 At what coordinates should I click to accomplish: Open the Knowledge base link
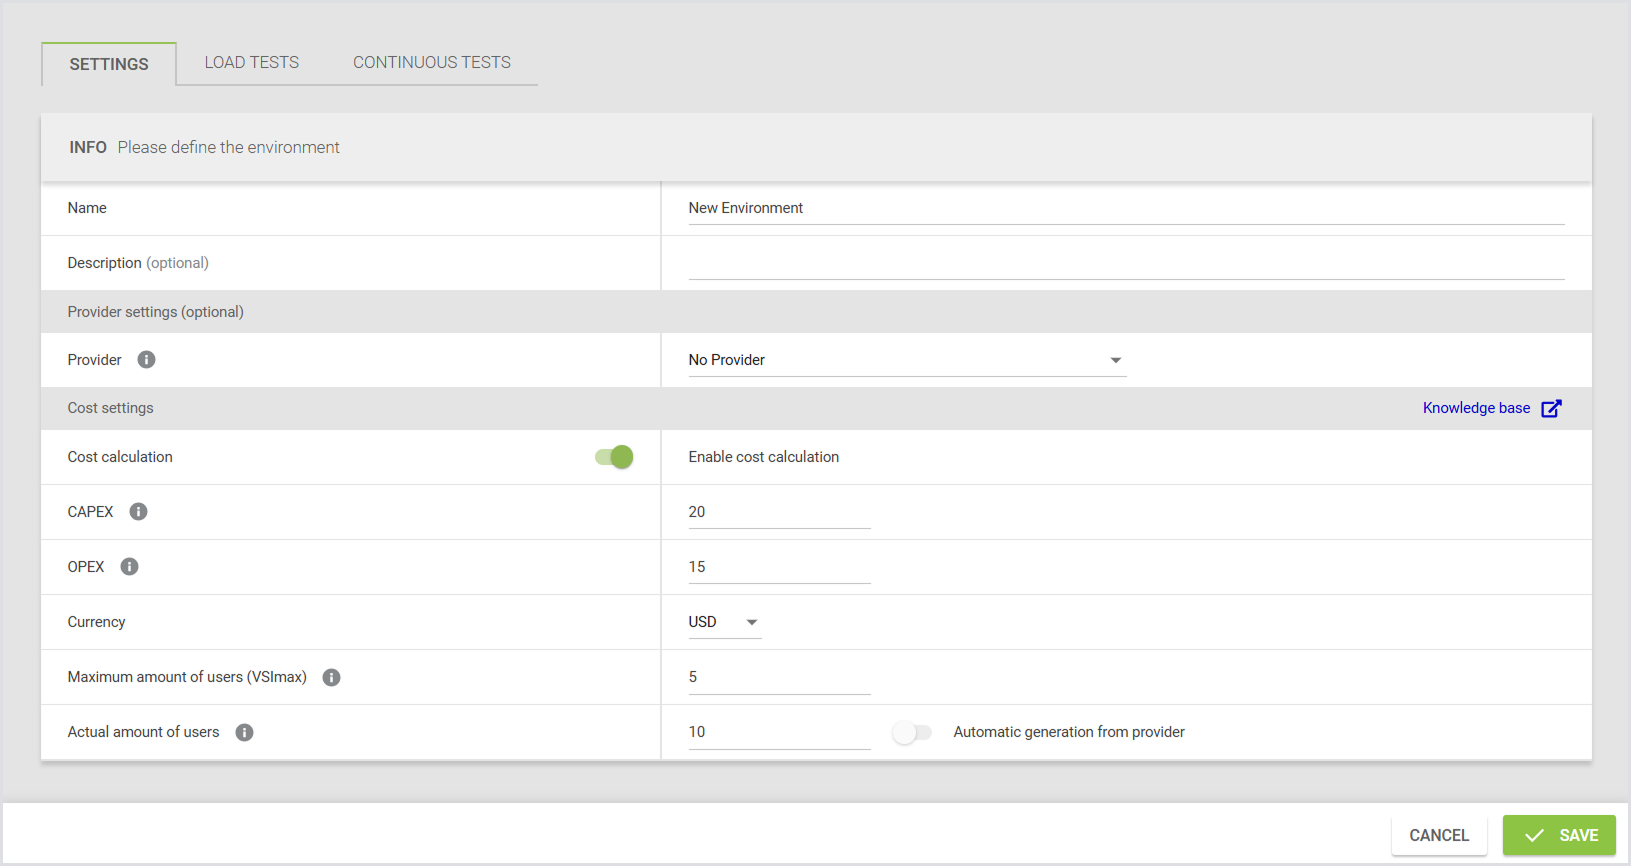1476,408
